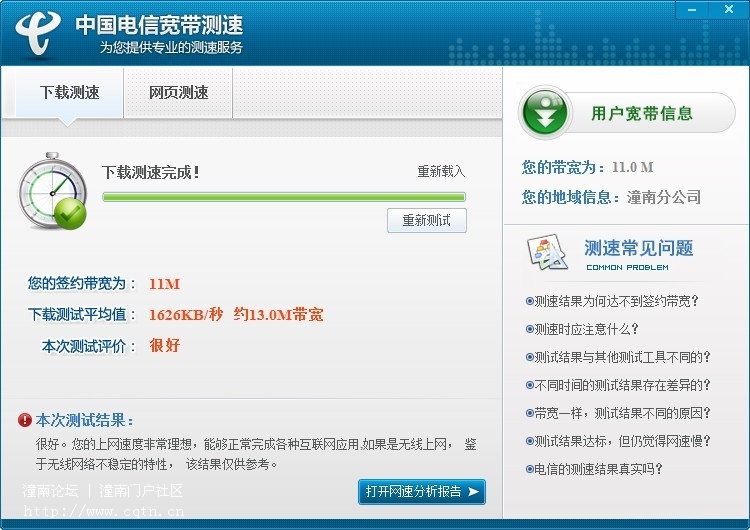Open FAQ 电信的测速结果真实吗?
The width and height of the screenshot is (750, 530).
pos(594,469)
